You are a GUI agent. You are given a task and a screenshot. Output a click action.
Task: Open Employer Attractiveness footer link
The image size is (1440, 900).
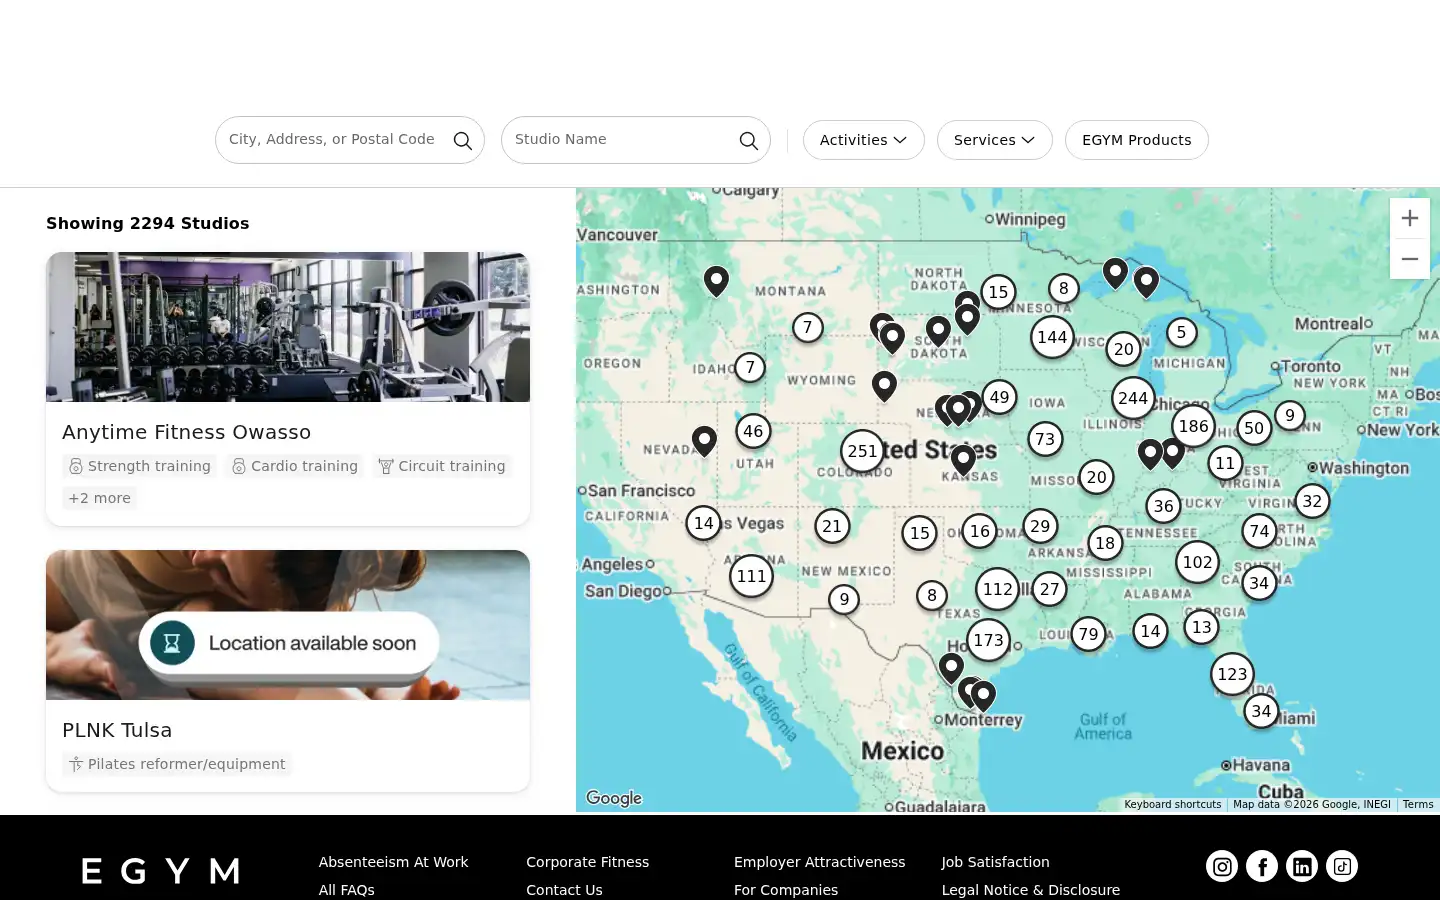click(x=819, y=862)
